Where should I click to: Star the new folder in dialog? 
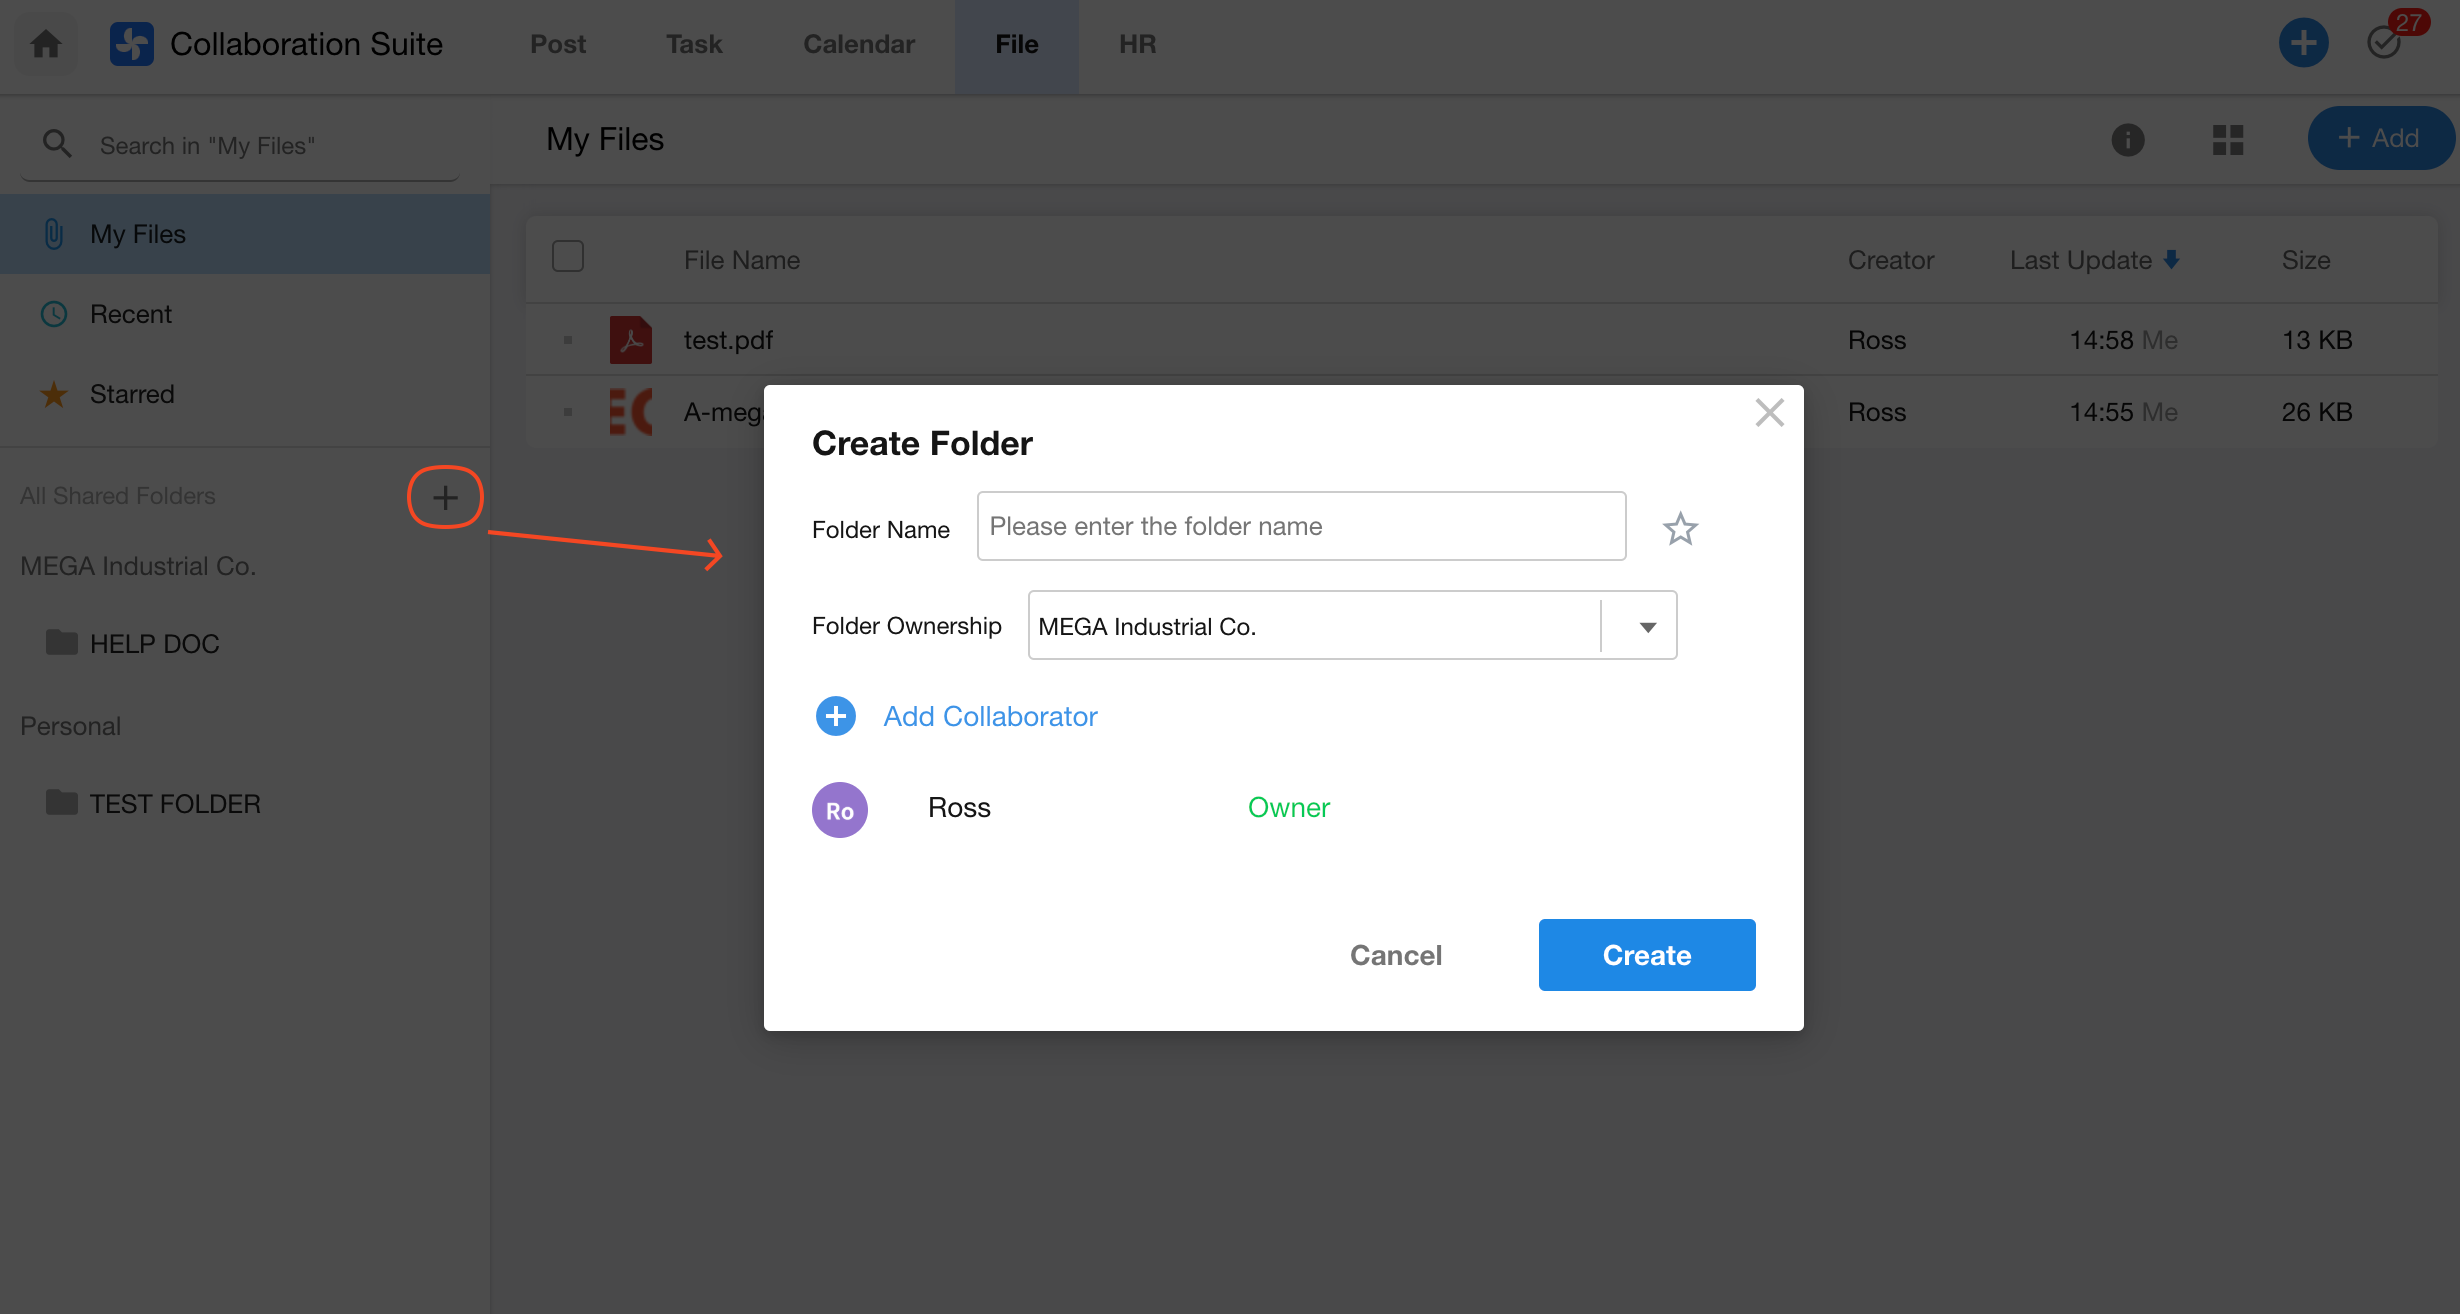point(1680,528)
